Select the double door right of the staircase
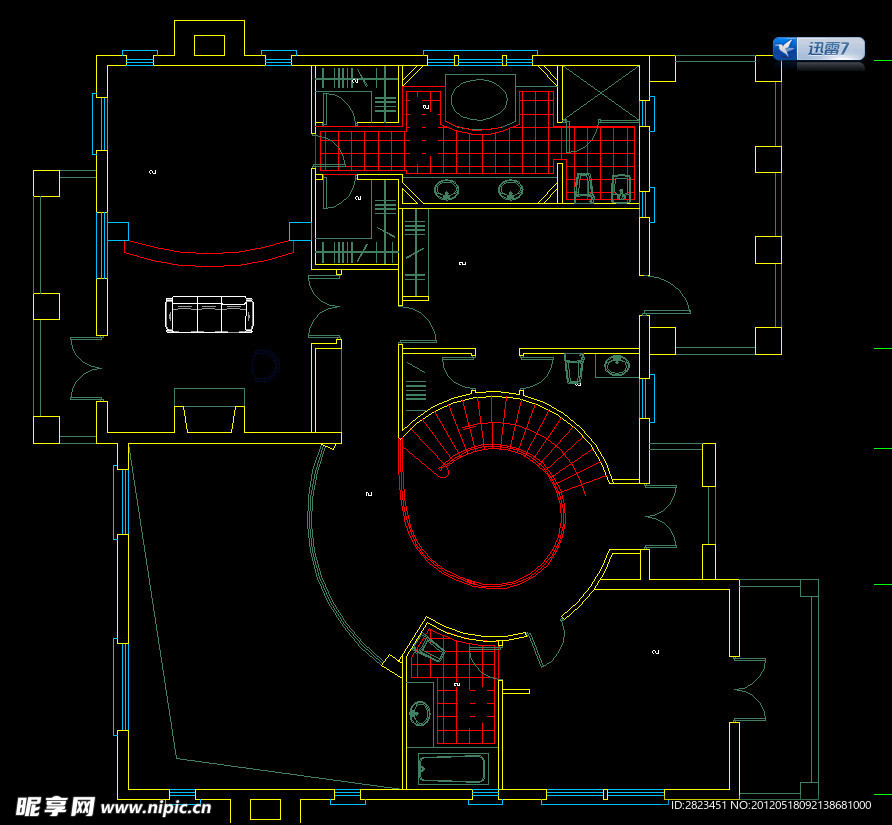892x825 pixels. (662, 516)
